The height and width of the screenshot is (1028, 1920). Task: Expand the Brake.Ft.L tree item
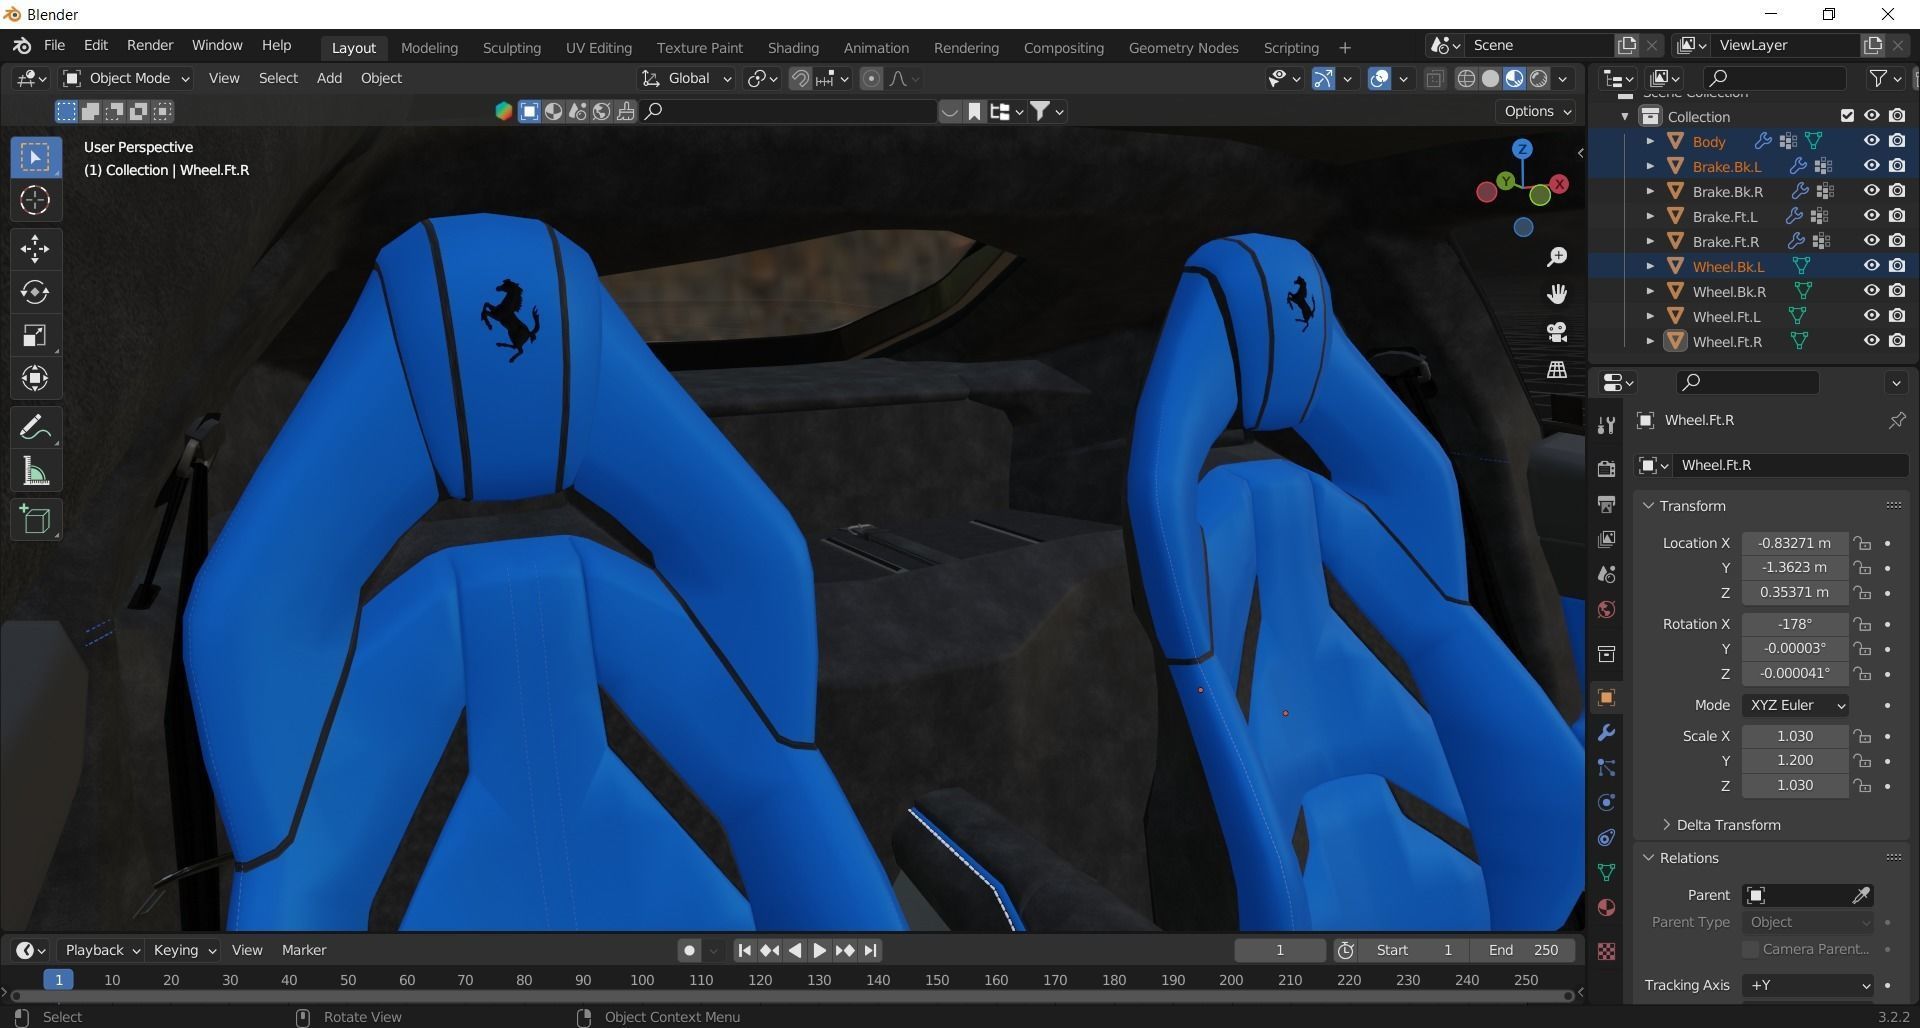(x=1650, y=216)
